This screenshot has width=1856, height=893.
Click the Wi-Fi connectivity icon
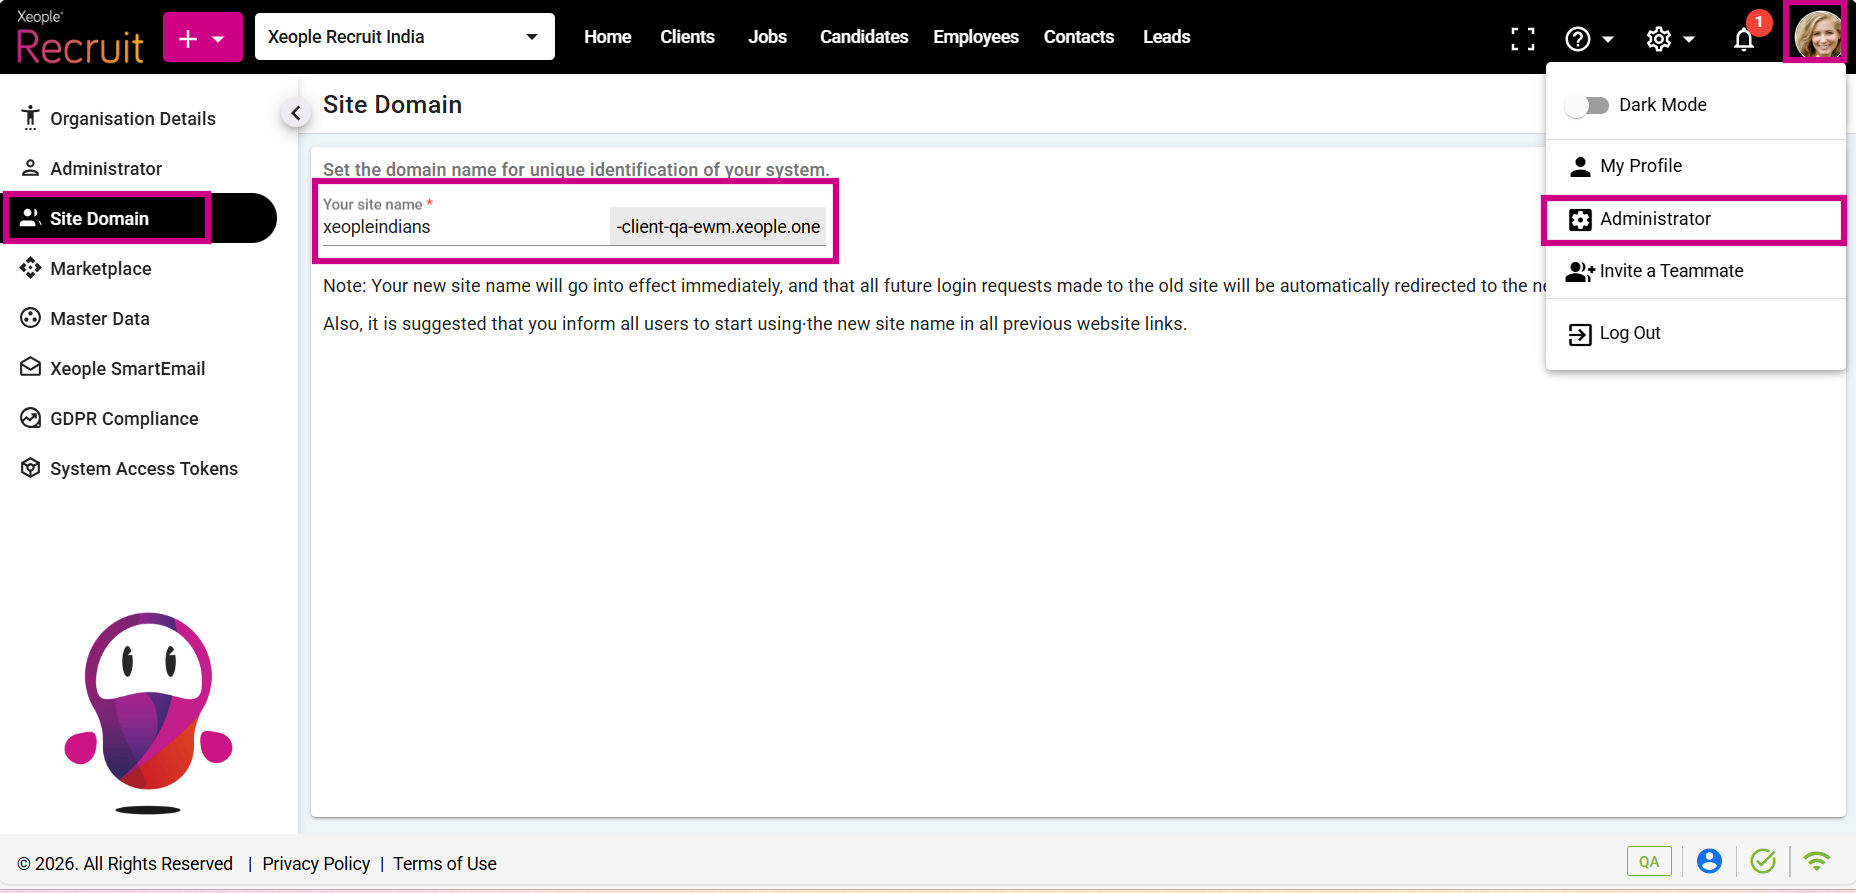(1816, 861)
